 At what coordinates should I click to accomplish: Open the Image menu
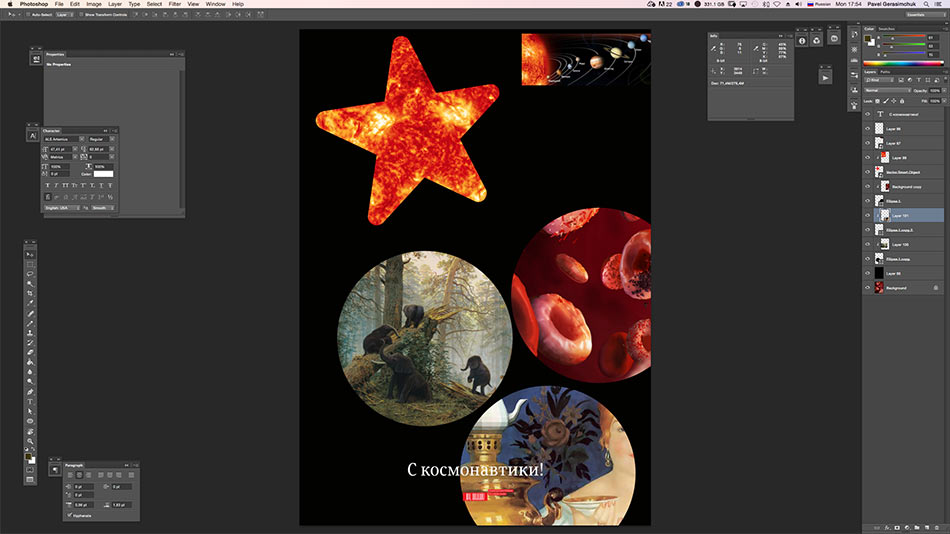click(94, 4)
